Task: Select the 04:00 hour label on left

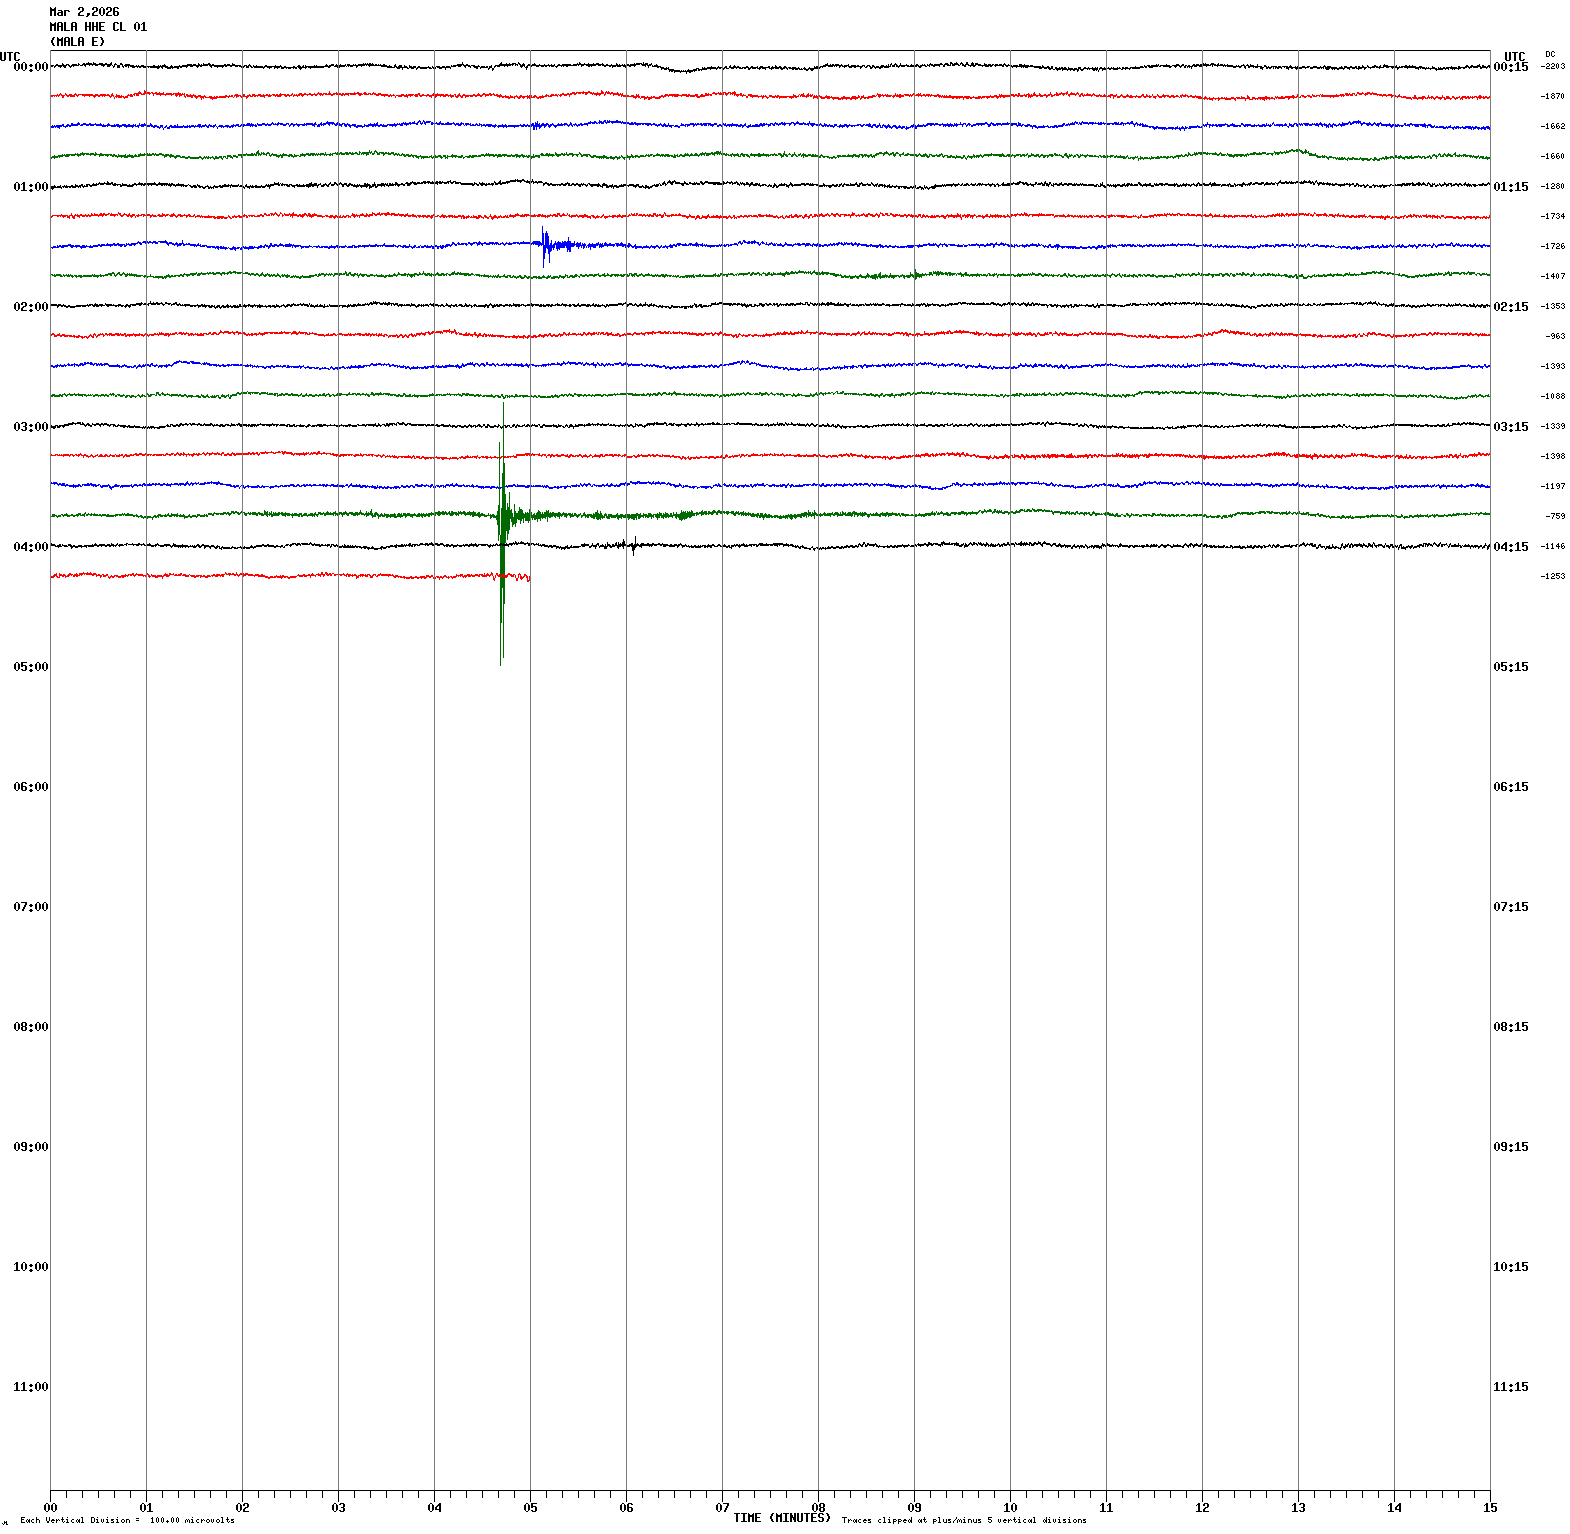Action: (30, 547)
